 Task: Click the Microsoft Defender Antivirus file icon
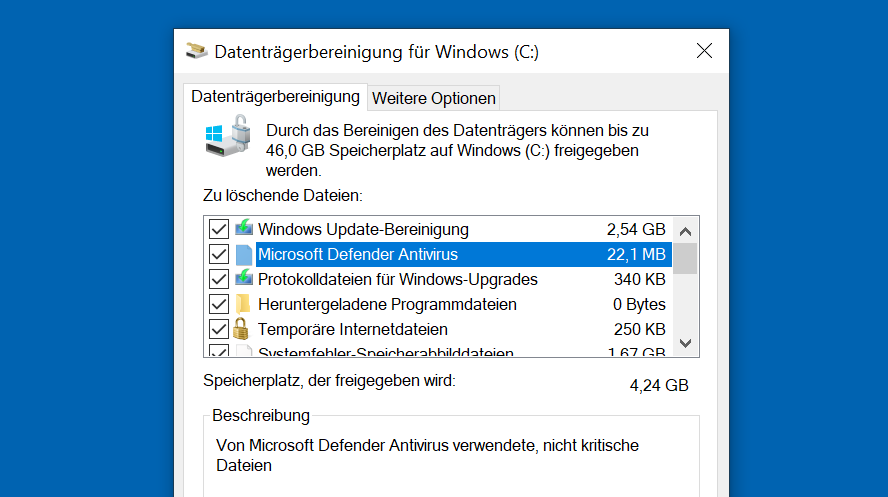pyautogui.click(x=245, y=254)
